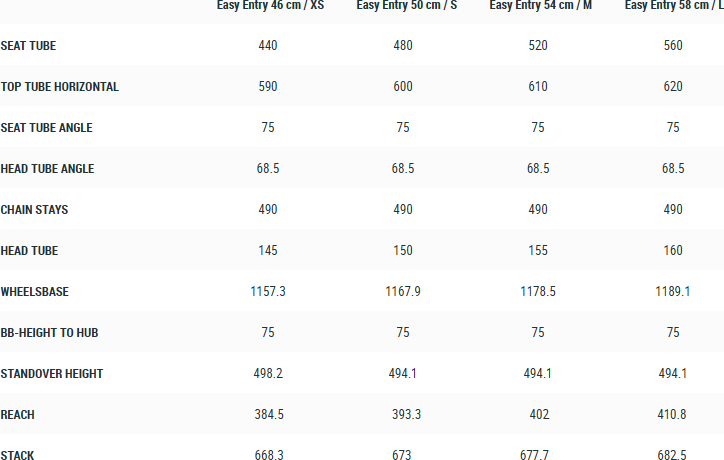This screenshot has height=460, width=724.
Task: Select the Easy Entry 58 cm / L header
Action: click(x=673, y=6)
